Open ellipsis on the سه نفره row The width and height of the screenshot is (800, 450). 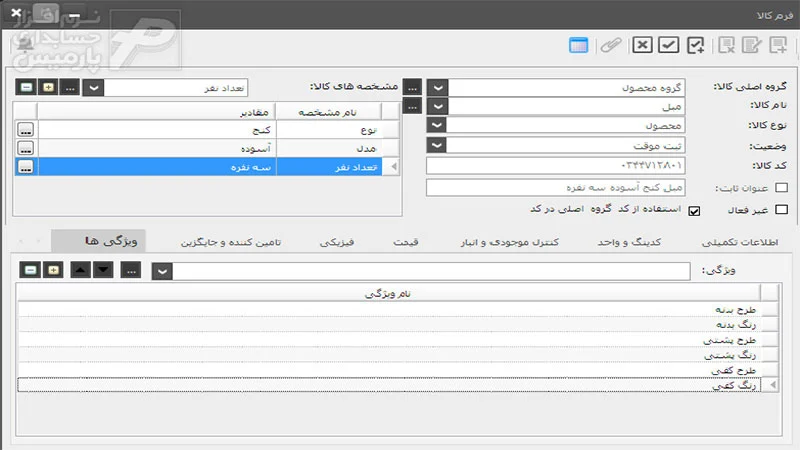click(x=26, y=166)
